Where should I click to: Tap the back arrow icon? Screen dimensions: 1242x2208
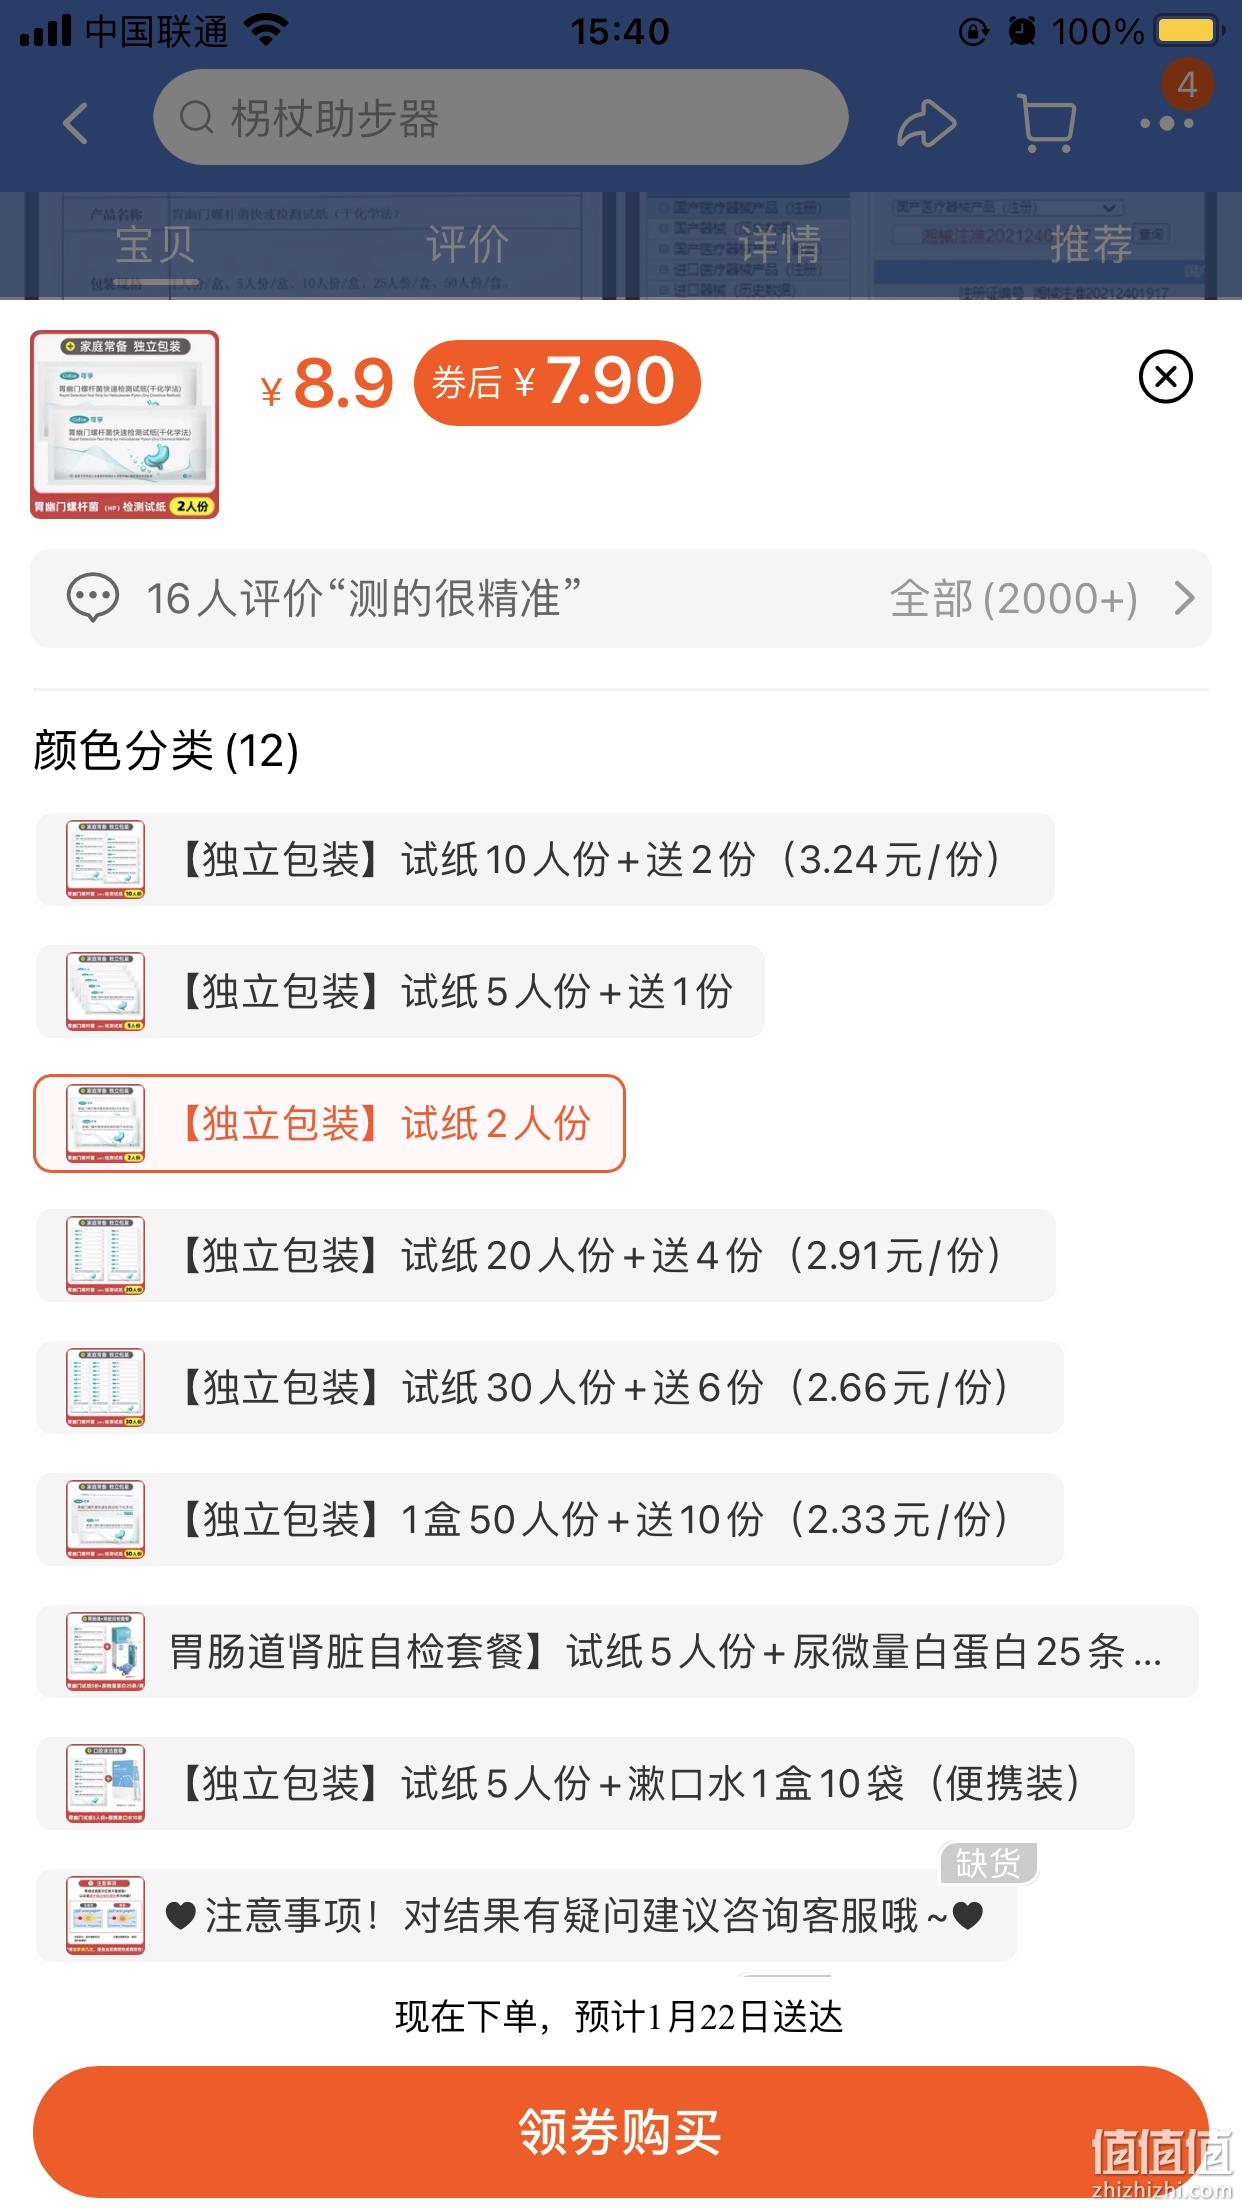coord(76,124)
